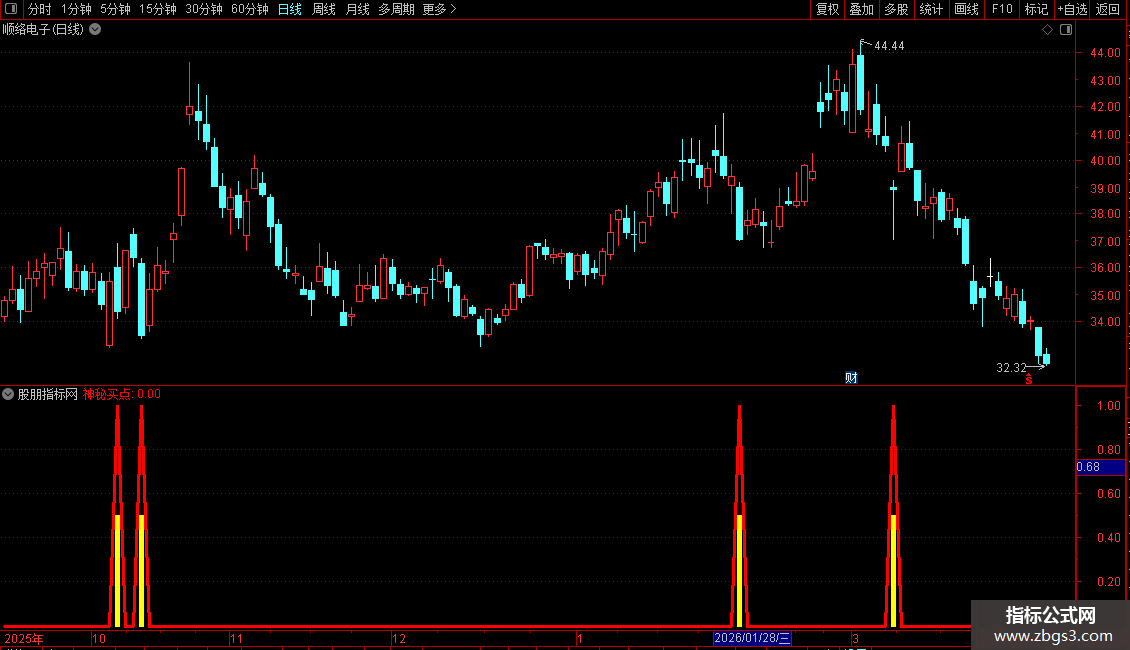Screen dimensions: 1130x650
Task: Click the month 10 marker on time axis
Action: 99,638
